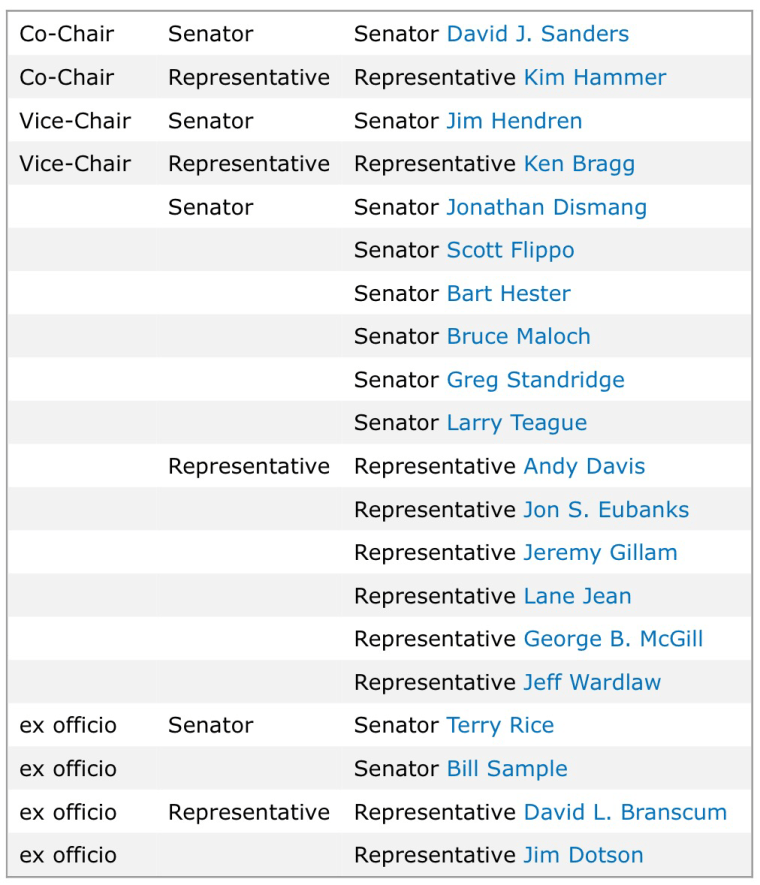760x885 pixels.
Task: Click the Jon S. Eubanks link
Action: [606, 510]
